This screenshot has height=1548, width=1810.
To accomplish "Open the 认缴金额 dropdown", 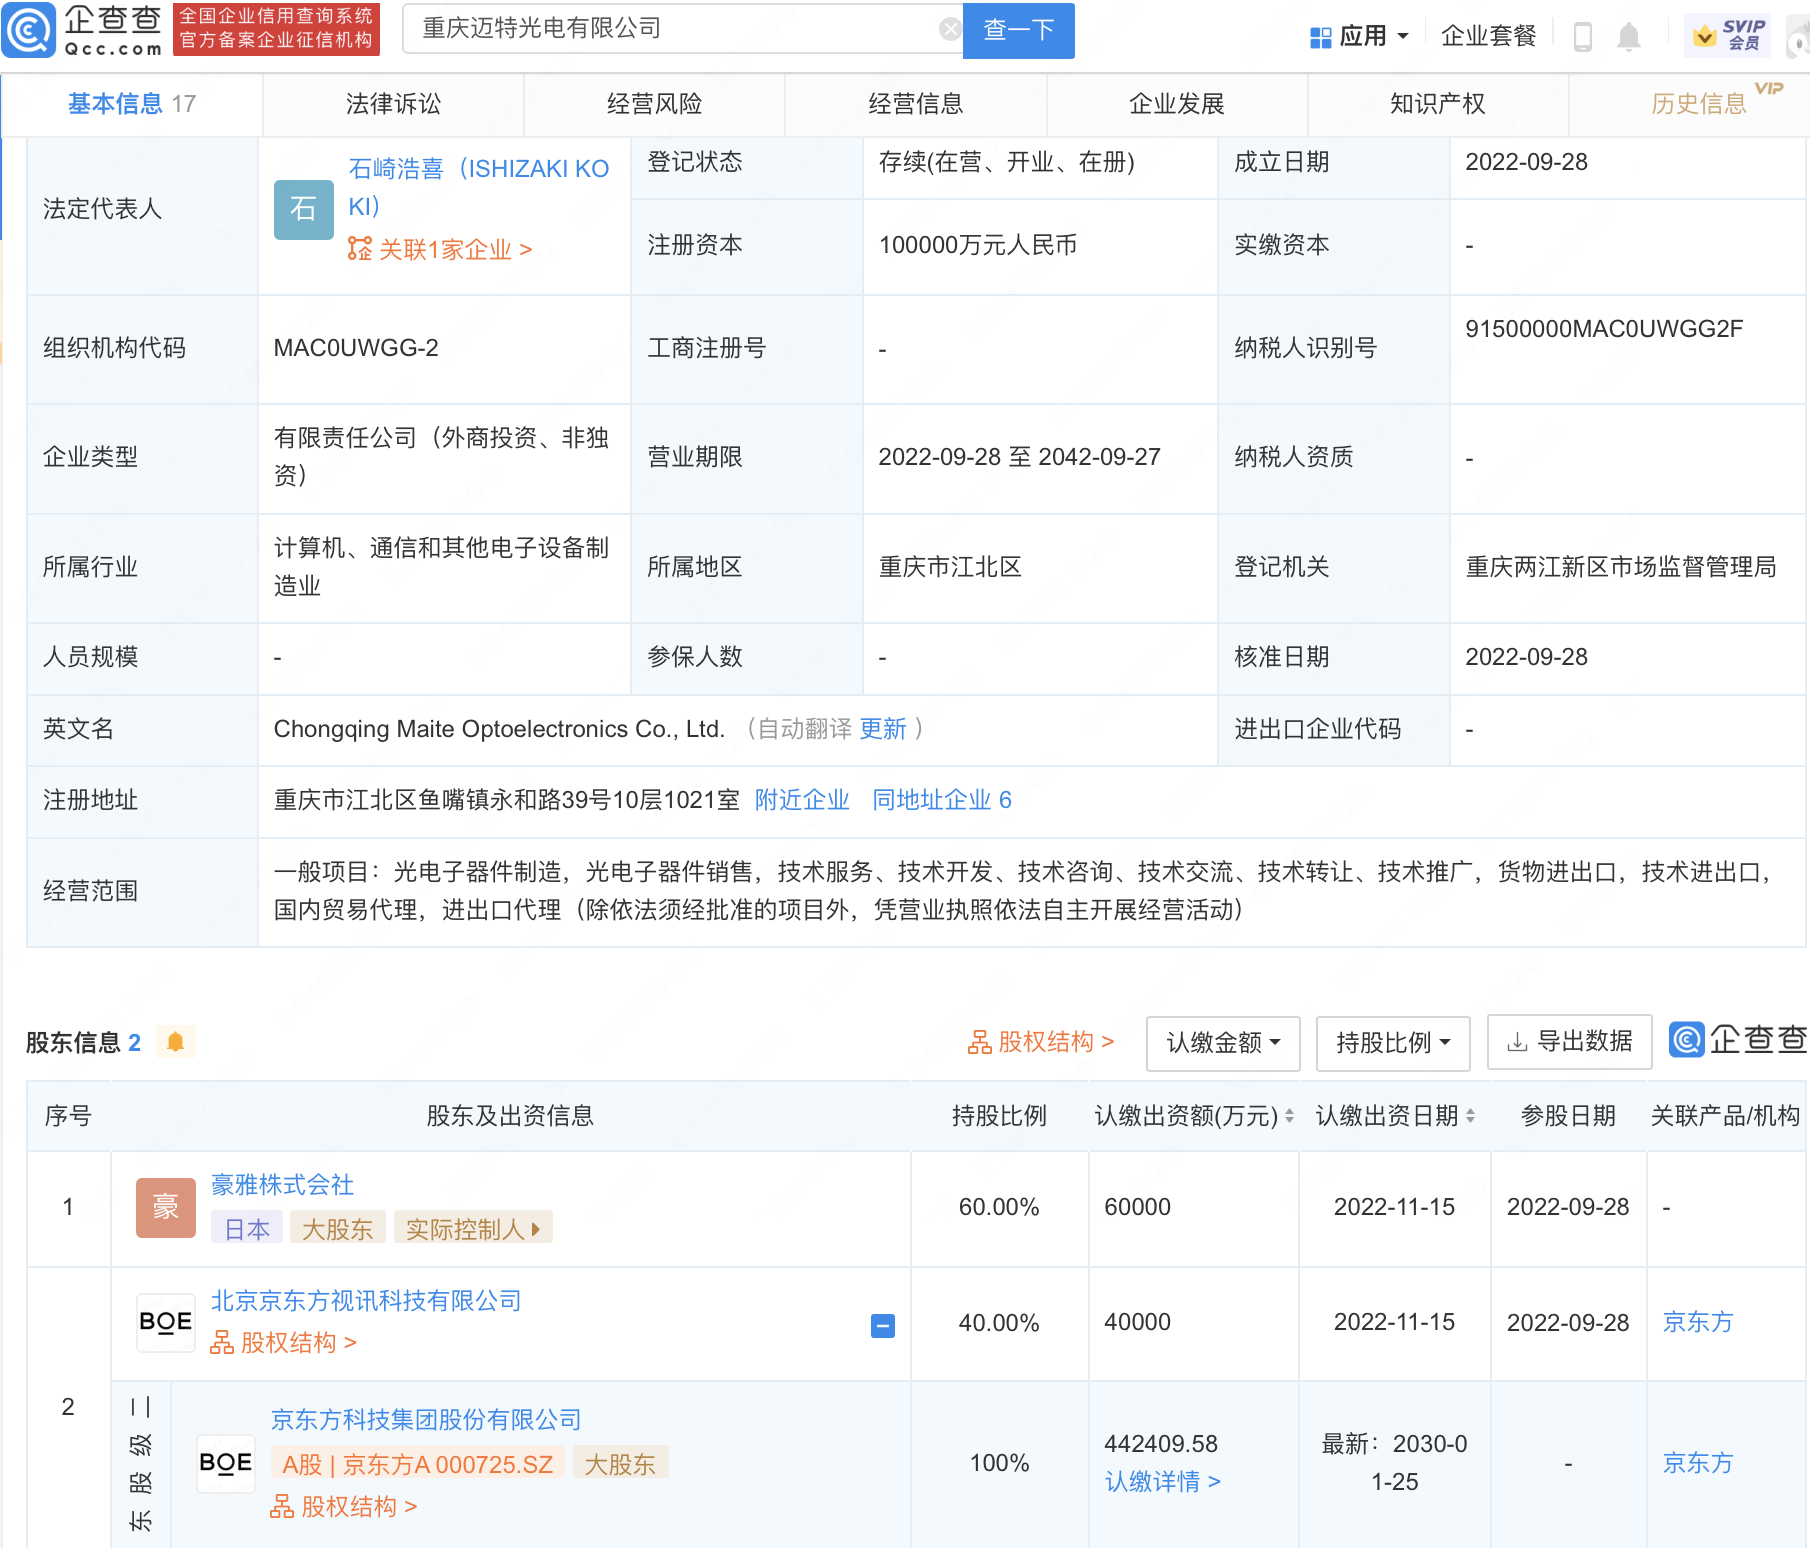I will (x=1222, y=1043).
